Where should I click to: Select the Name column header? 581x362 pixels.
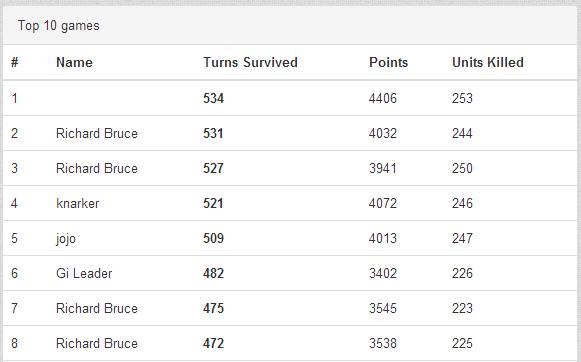pos(74,62)
